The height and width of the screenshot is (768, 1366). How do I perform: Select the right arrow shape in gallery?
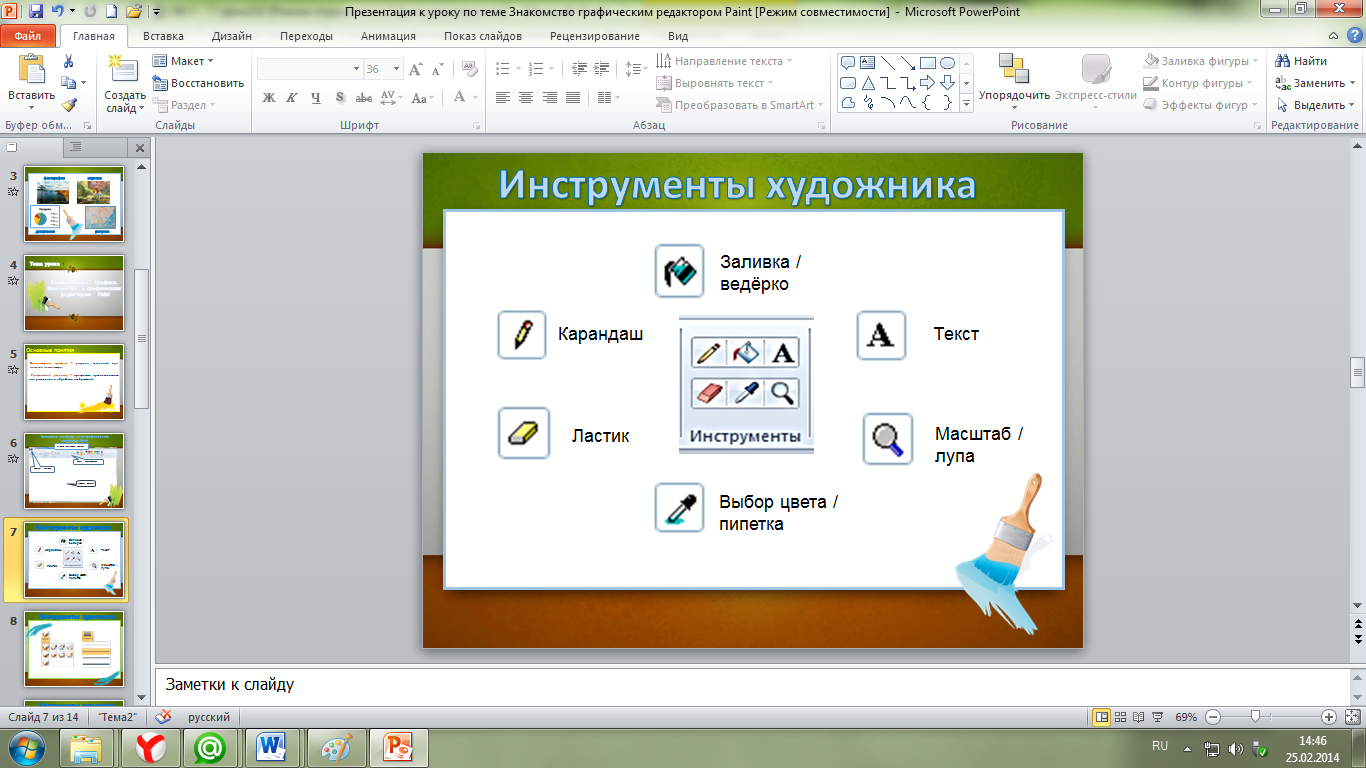pyautogui.click(x=927, y=83)
